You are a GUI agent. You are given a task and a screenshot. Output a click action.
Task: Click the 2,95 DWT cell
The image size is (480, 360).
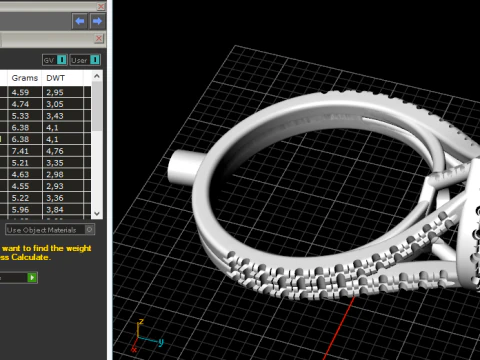(63, 92)
